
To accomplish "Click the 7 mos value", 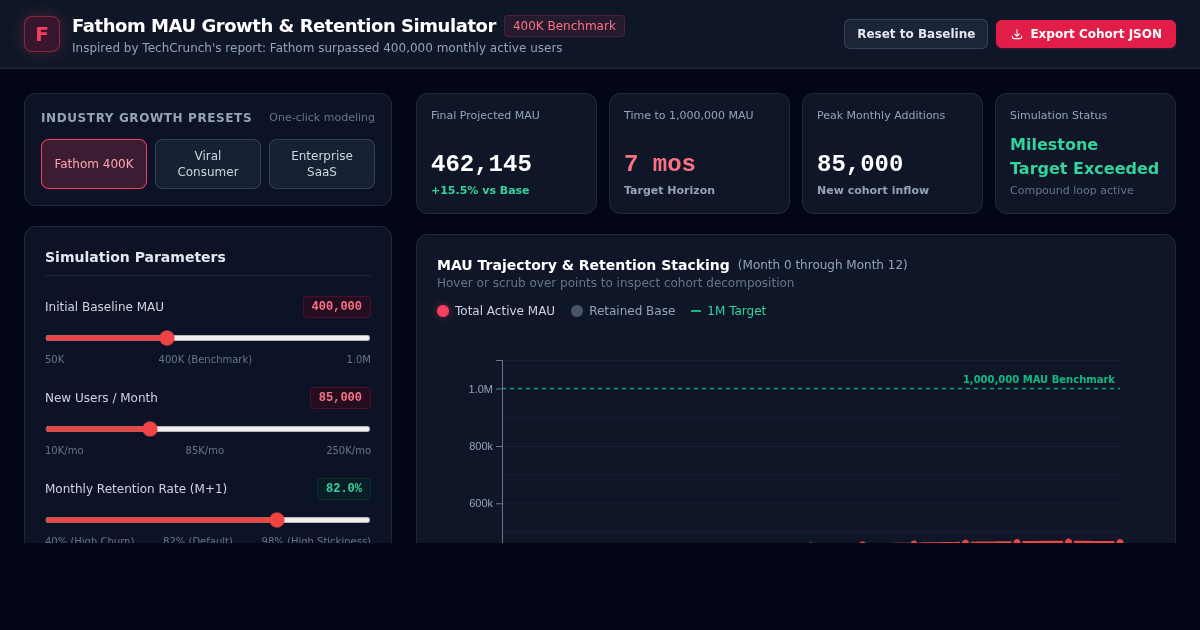I will [x=659, y=164].
